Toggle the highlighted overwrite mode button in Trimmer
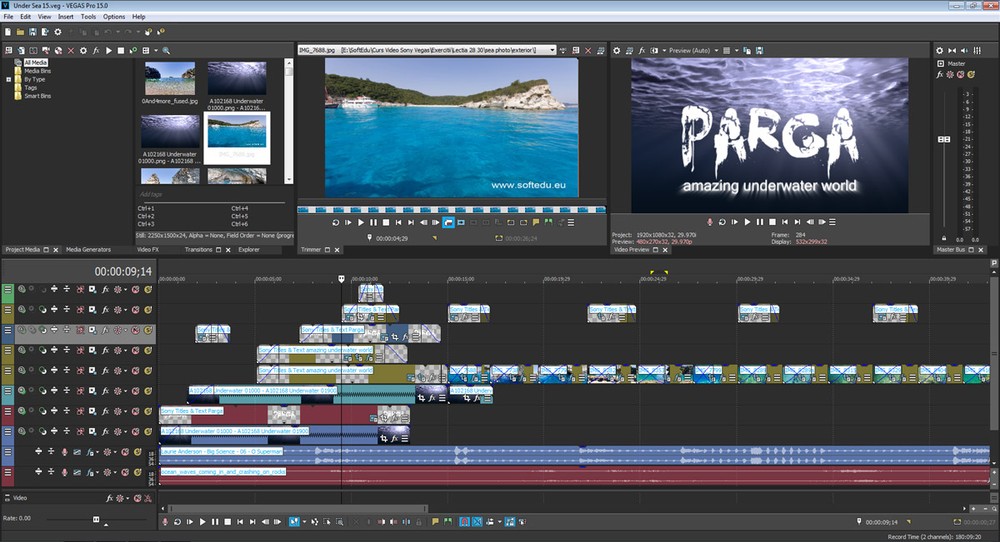The width and height of the screenshot is (1000, 542). click(x=448, y=223)
